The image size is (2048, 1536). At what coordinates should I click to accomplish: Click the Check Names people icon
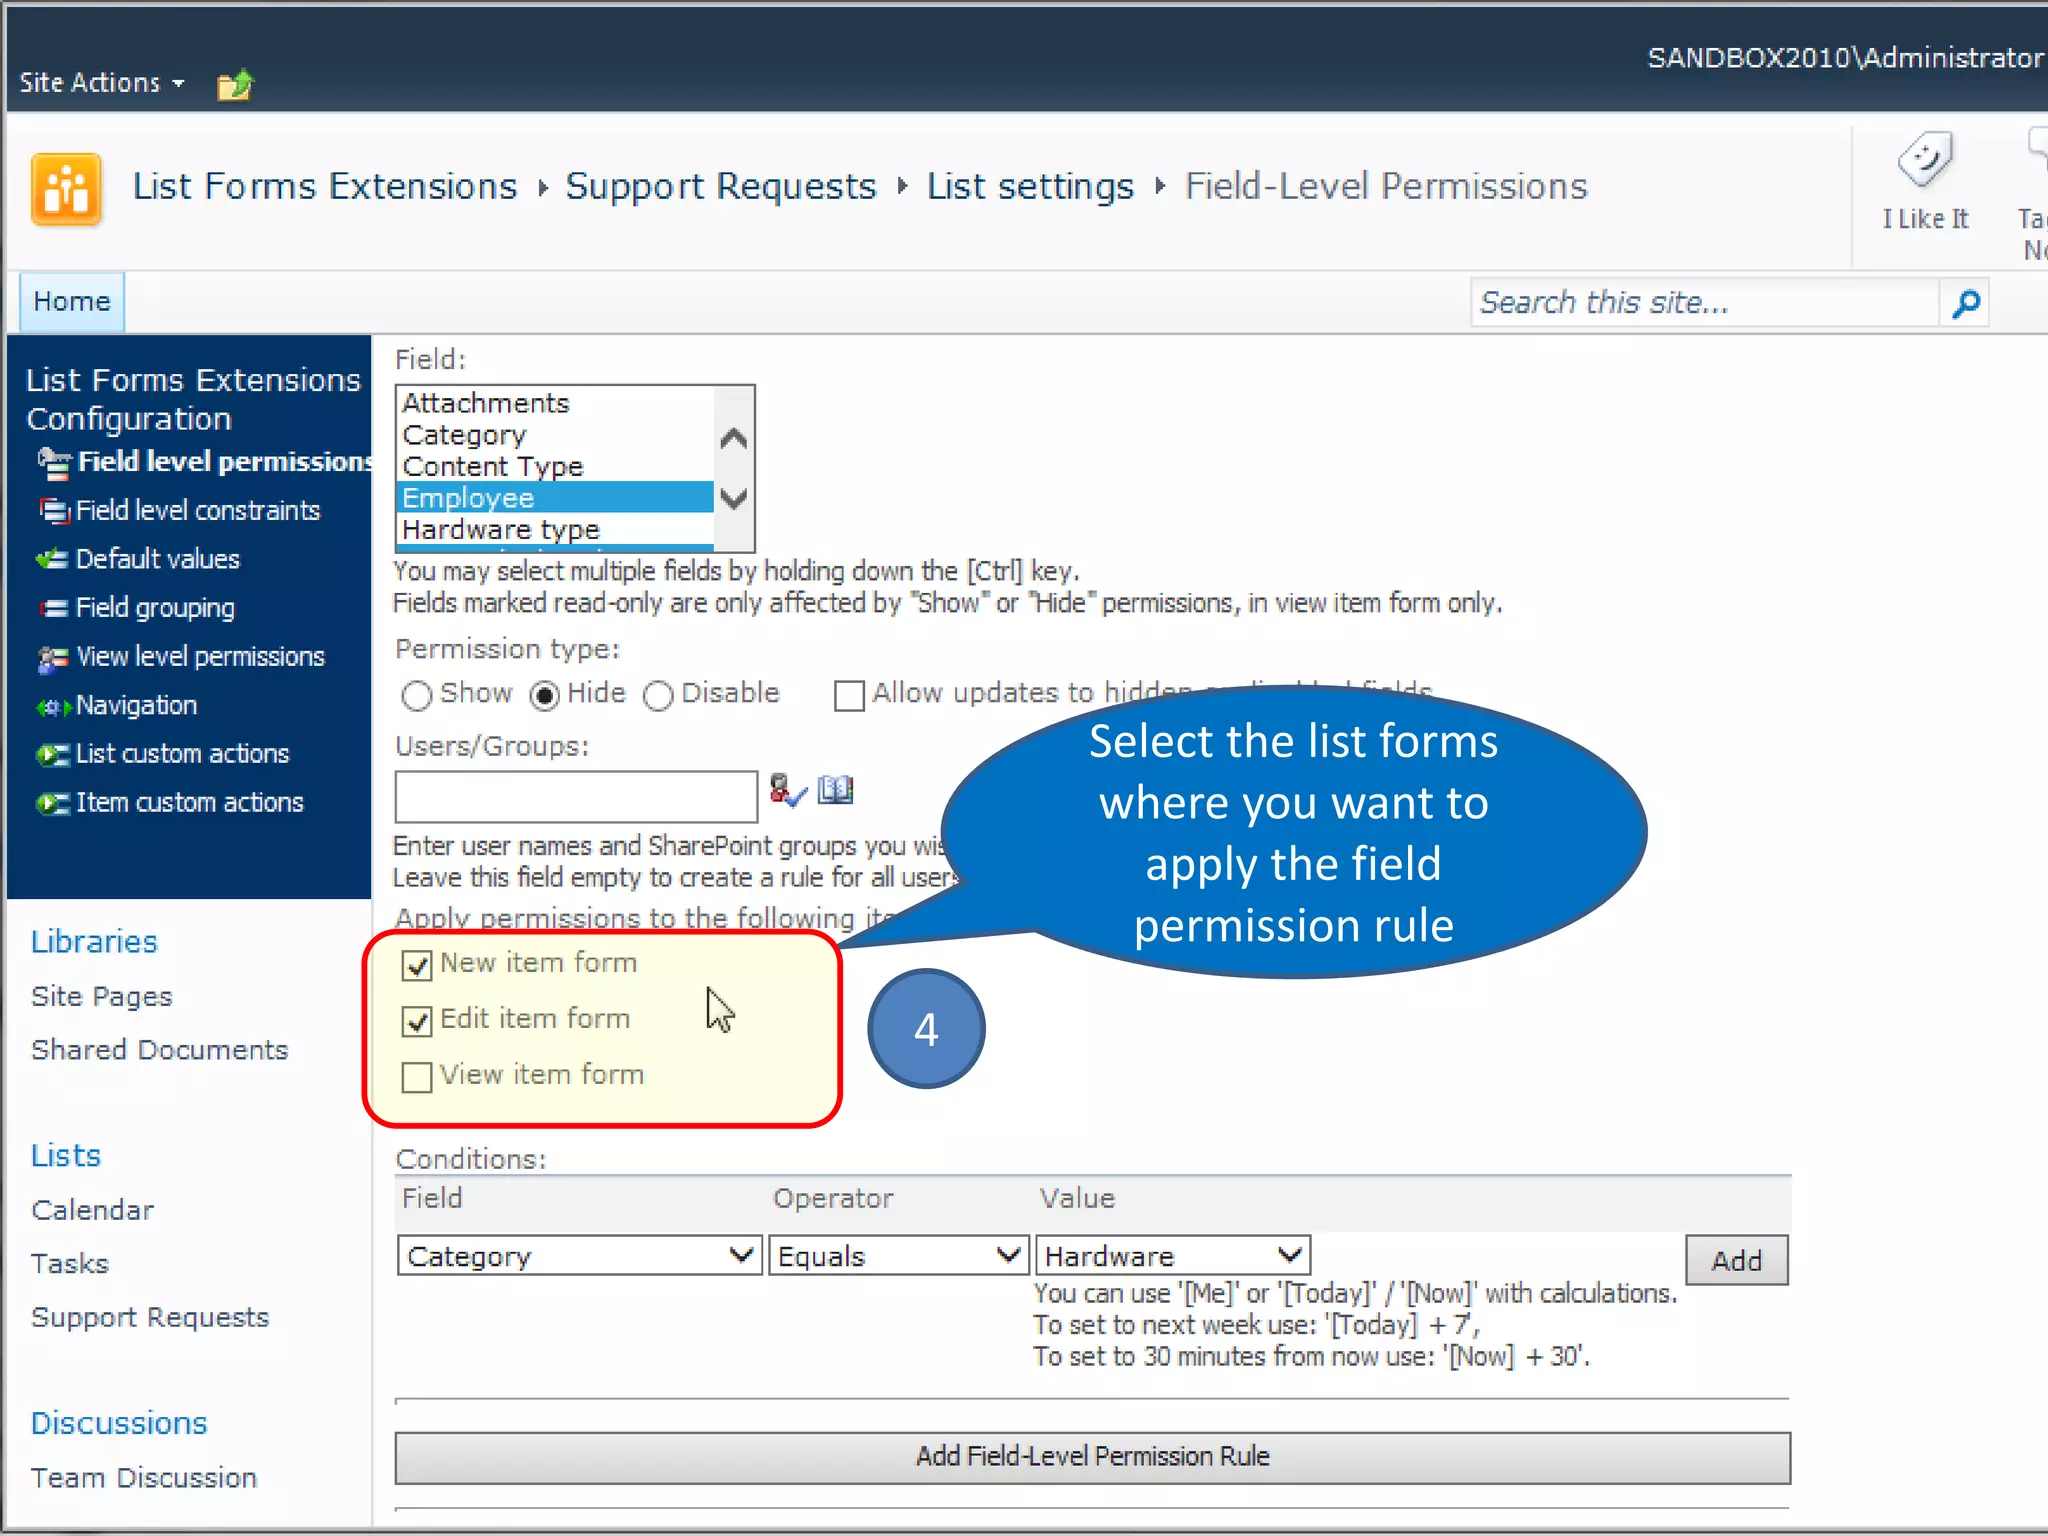tap(788, 790)
